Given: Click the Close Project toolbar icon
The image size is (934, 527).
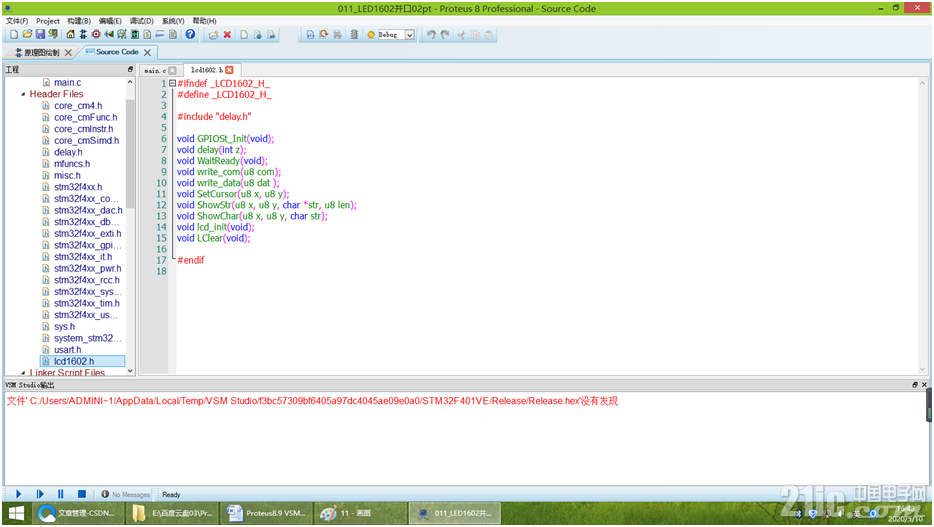Looking at the screenshot, I should pos(53,35).
